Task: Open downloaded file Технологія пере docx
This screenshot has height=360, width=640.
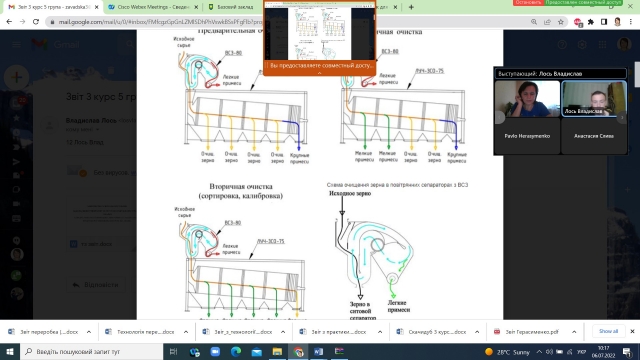Action: [141, 332]
